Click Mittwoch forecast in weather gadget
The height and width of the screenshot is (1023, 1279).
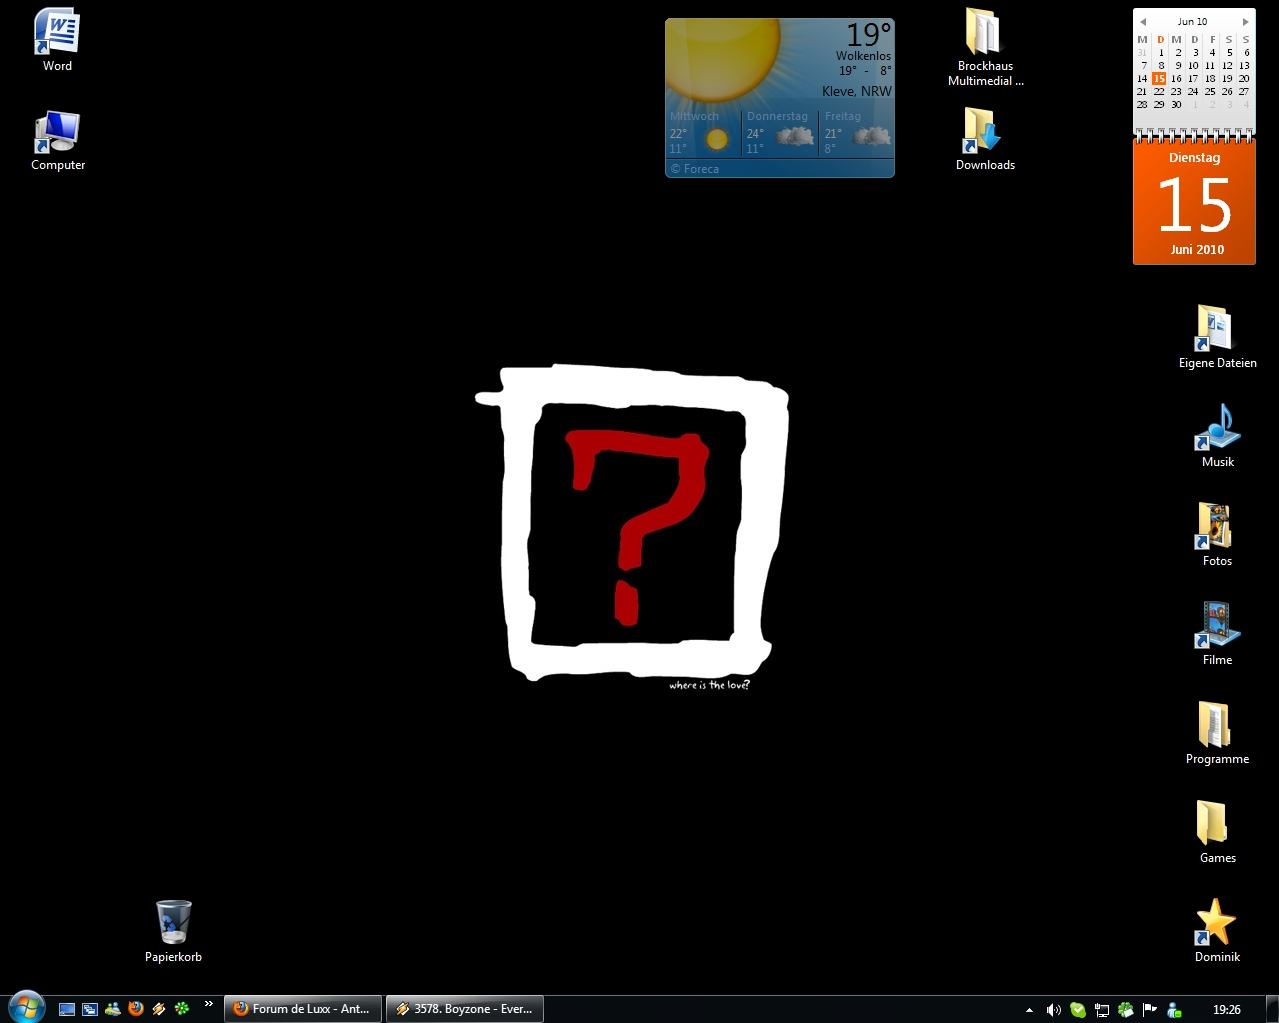coord(703,132)
